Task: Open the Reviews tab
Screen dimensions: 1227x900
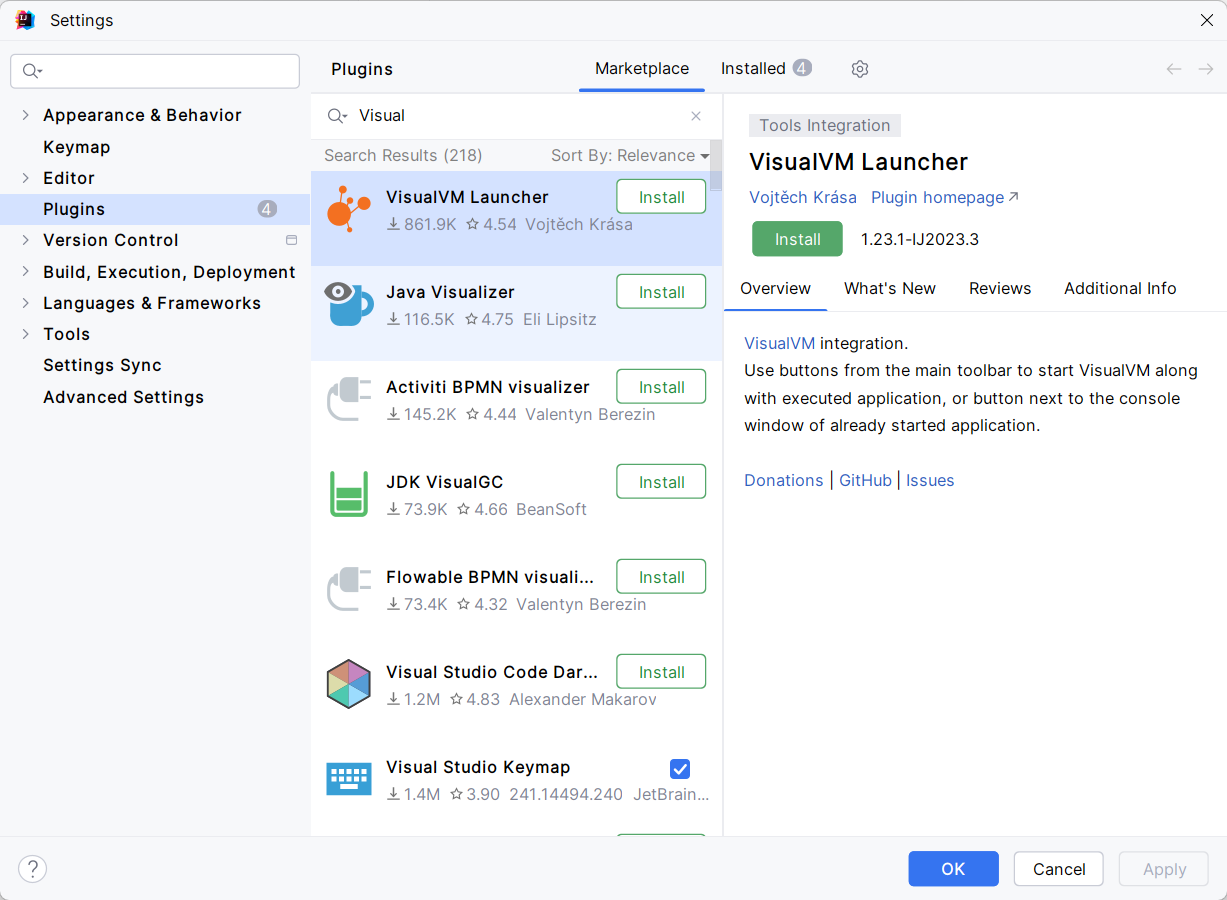Action: click(x=999, y=288)
